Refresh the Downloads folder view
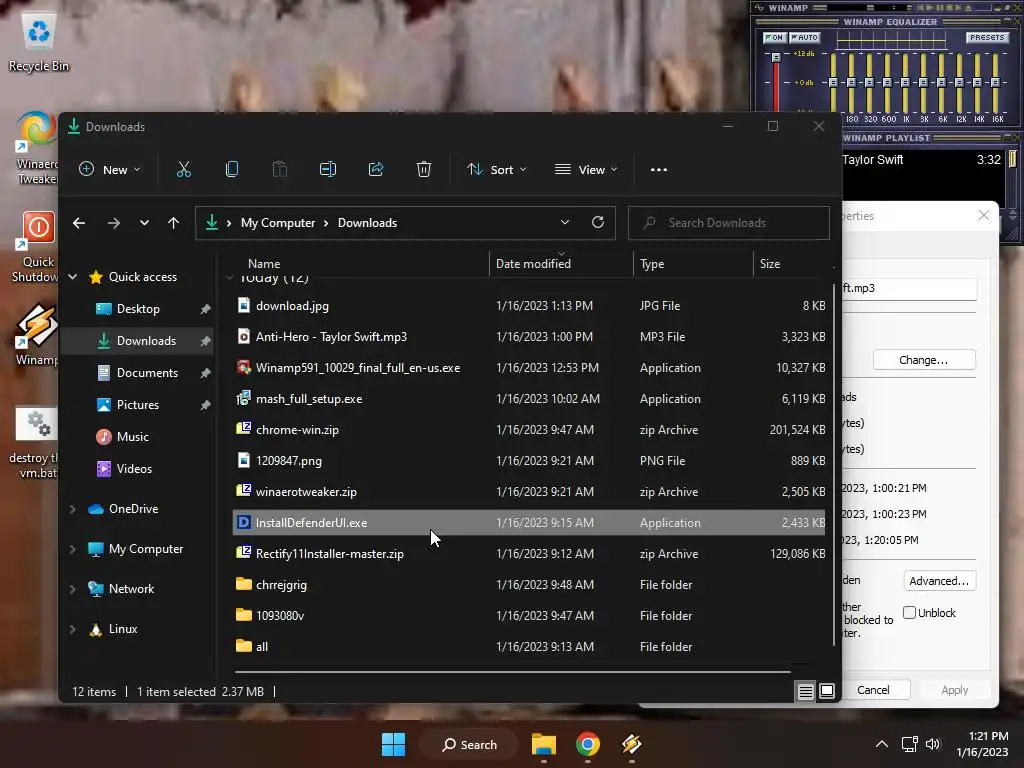Screen dimensions: 1024x768 (598, 223)
